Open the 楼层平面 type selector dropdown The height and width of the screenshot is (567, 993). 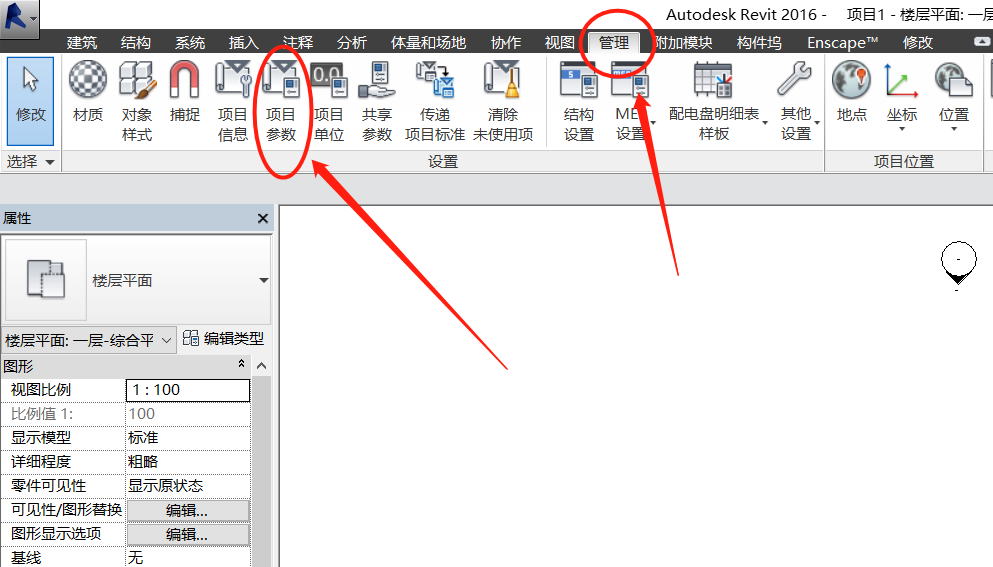point(263,280)
